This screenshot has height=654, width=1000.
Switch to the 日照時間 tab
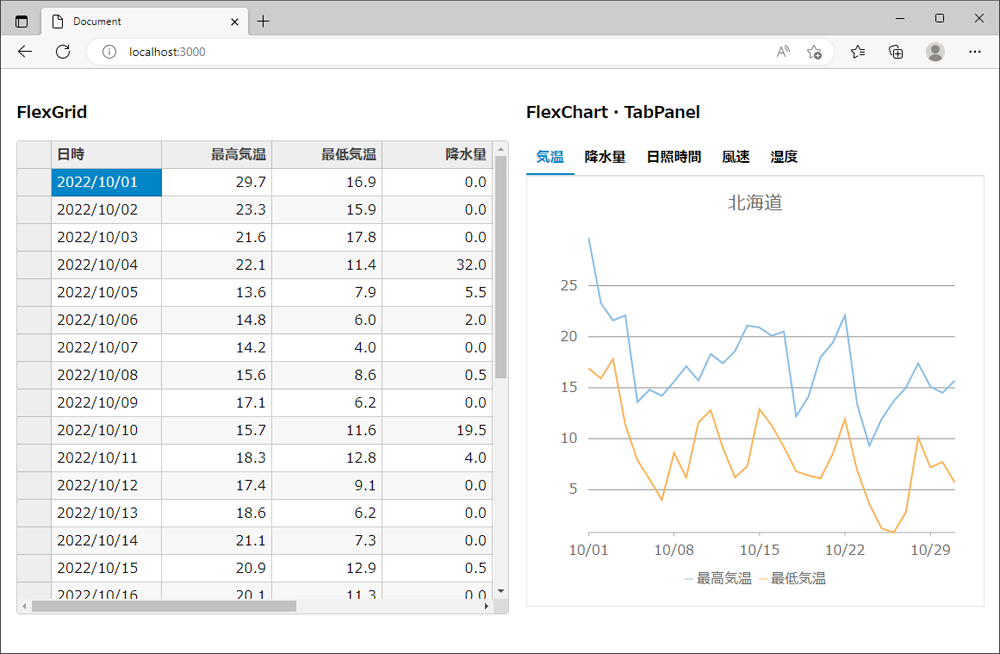tap(673, 157)
